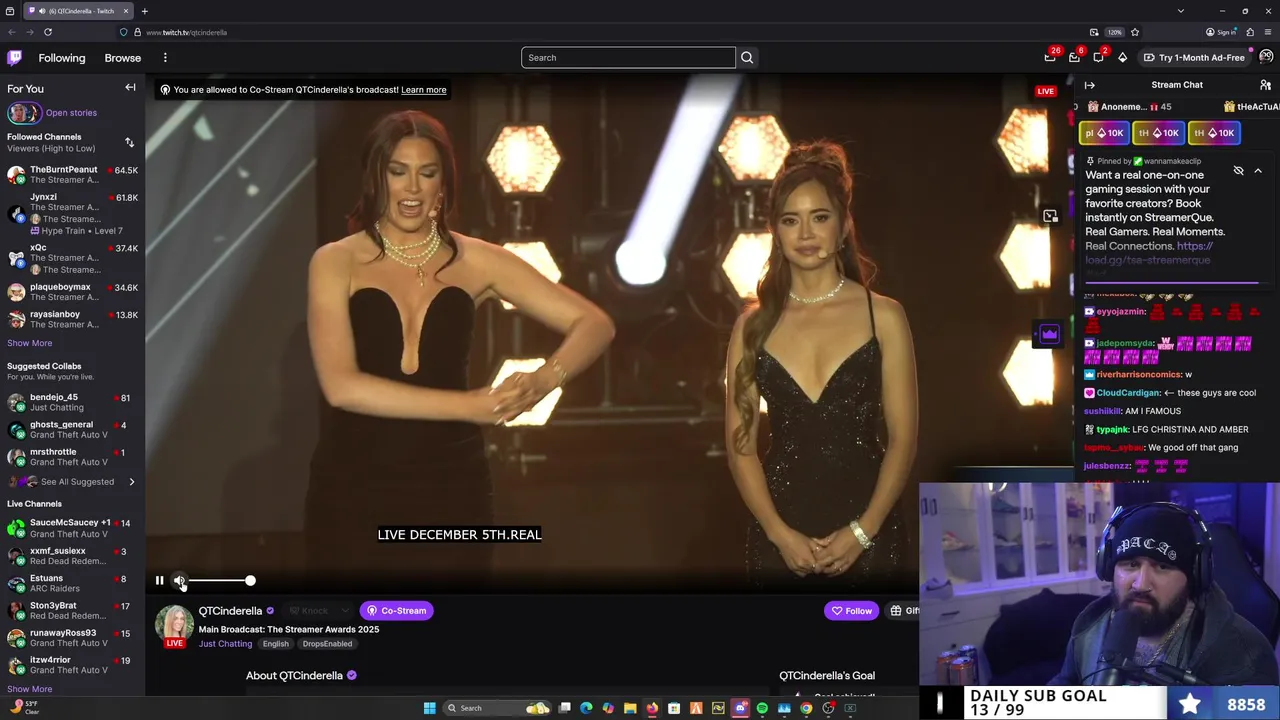Open the user profile avatar menu
The height and width of the screenshot is (720, 1280).
point(1266,57)
